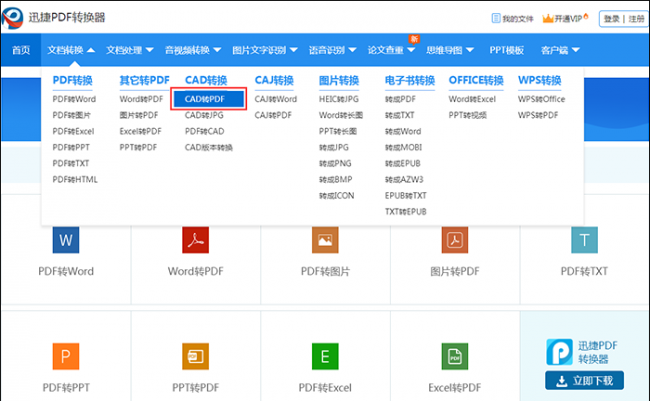
Task: Select PPT转视频 menu entry
Action: pyautogui.click(x=468, y=115)
